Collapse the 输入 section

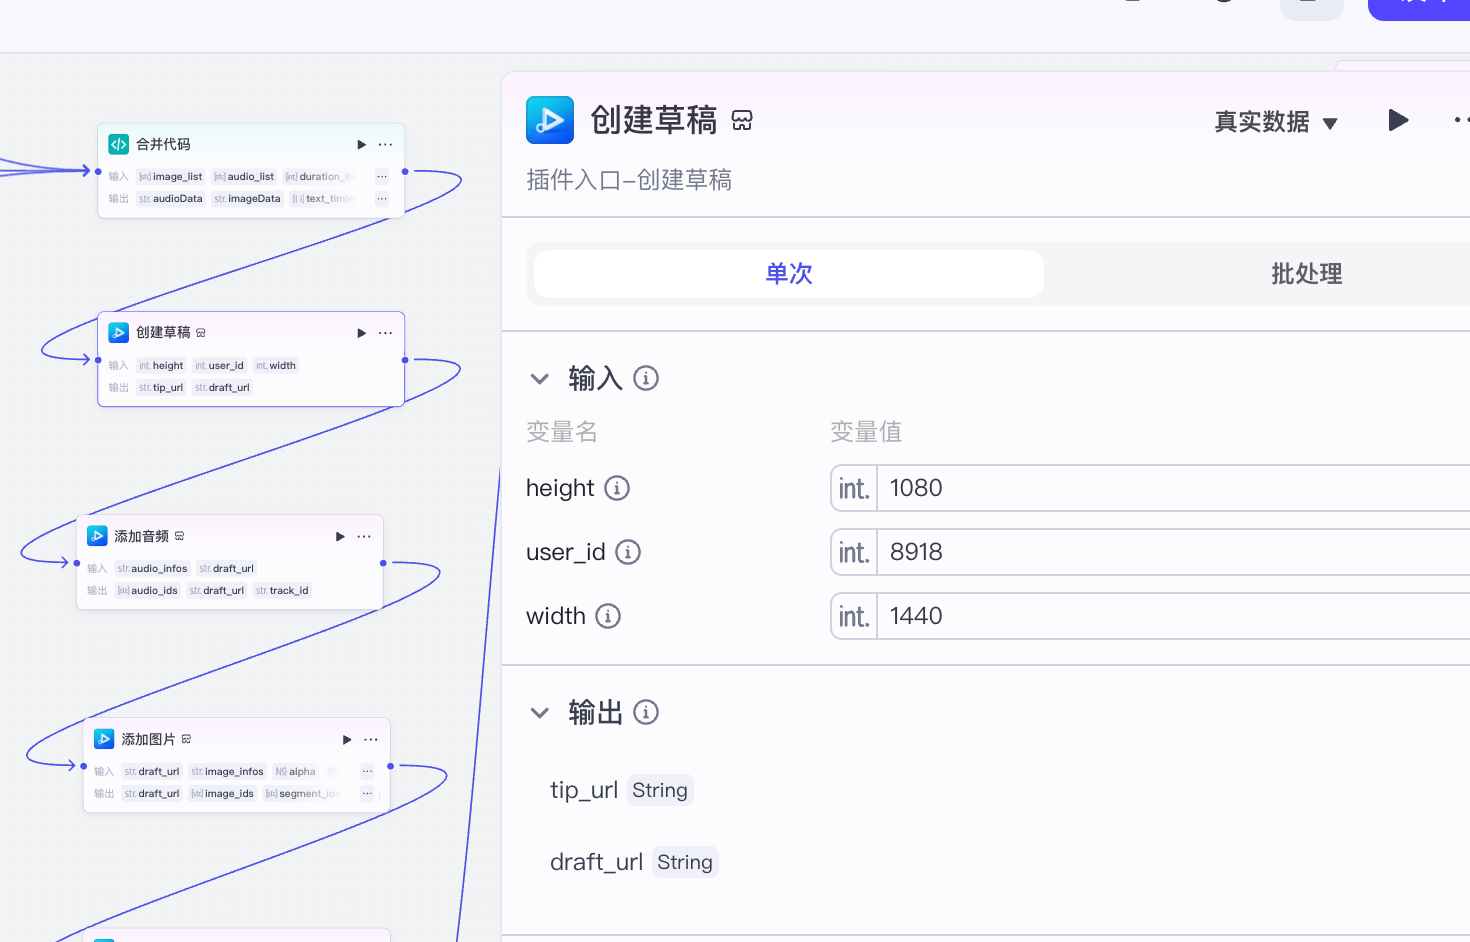[540, 379]
